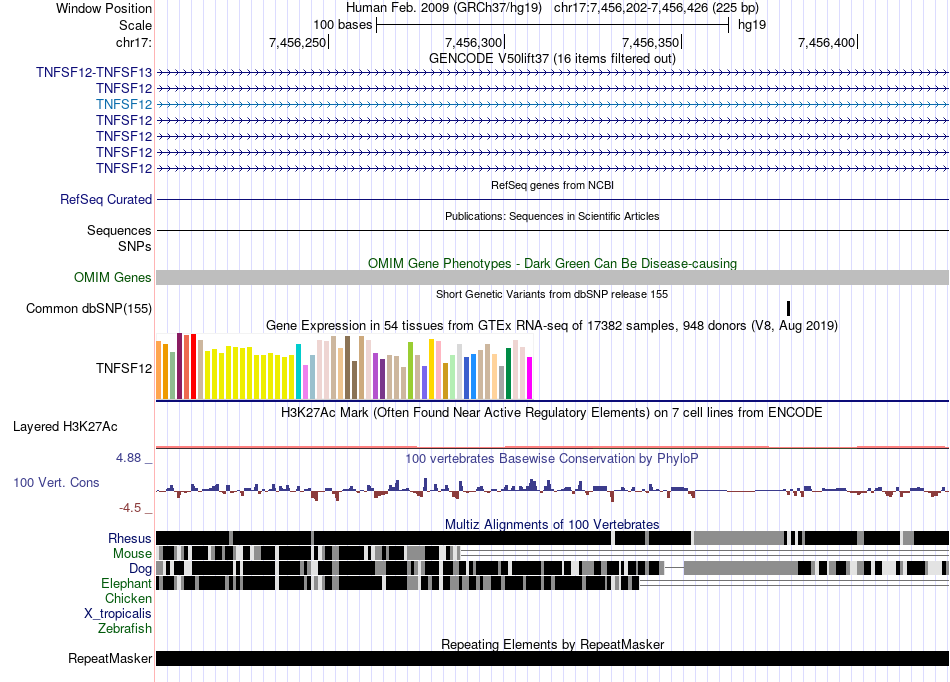950x682 pixels.
Task: Open the OMIM Genes track label
Action: pyautogui.click(x=113, y=277)
